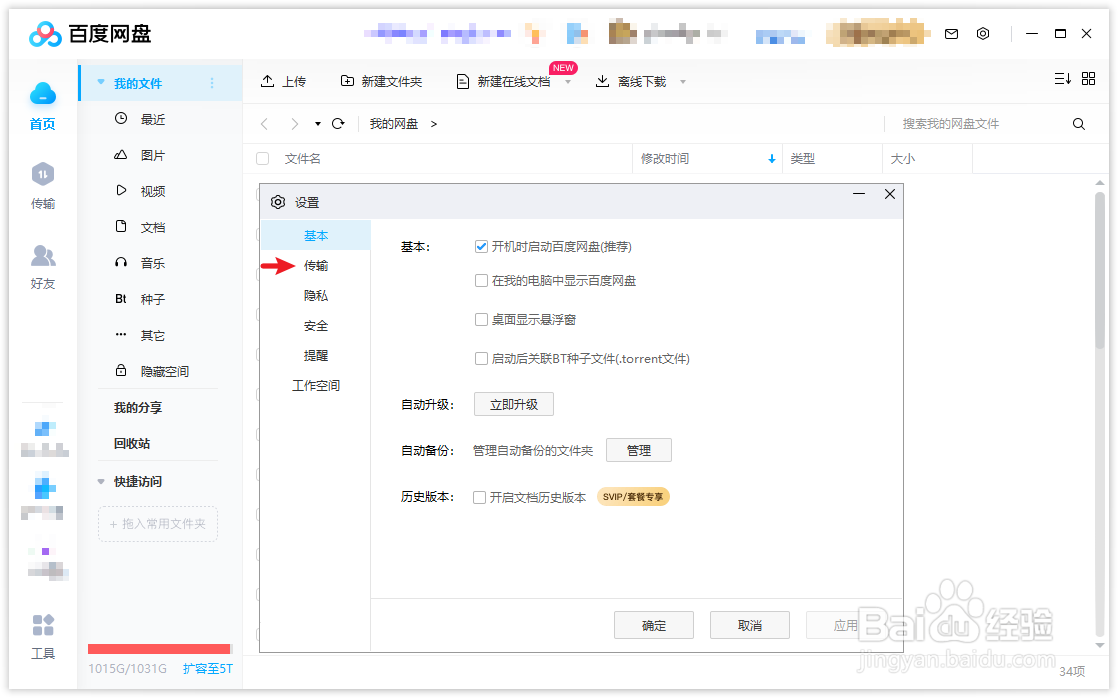Click 立即升级 upgrade button
Image resolution: width=1118 pixels, height=698 pixels.
(x=513, y=404)
